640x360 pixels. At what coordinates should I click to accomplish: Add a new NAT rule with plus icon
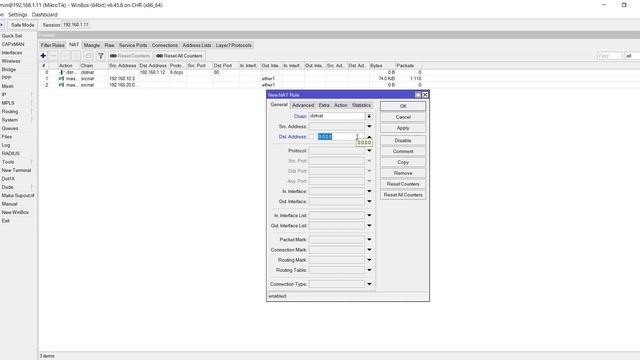point(43,56)
